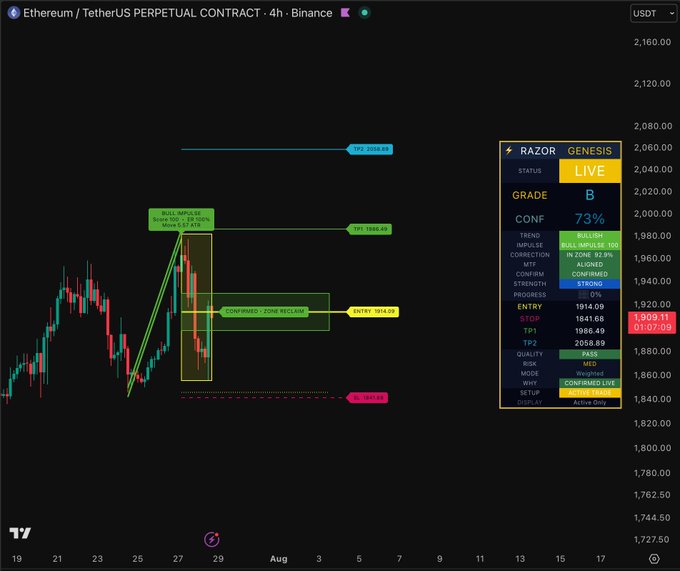This screenshot has height=571, width=680.
Task: Click the lightning bolt icon in RAZOR header
Action: point(509,150)
